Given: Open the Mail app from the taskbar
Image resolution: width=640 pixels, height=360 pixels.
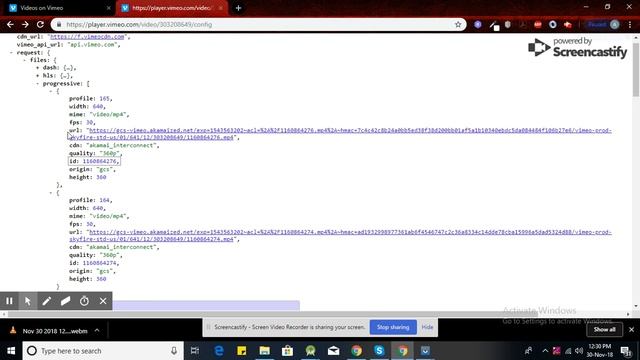Looking at the screenshot, I should click(333, 351).
